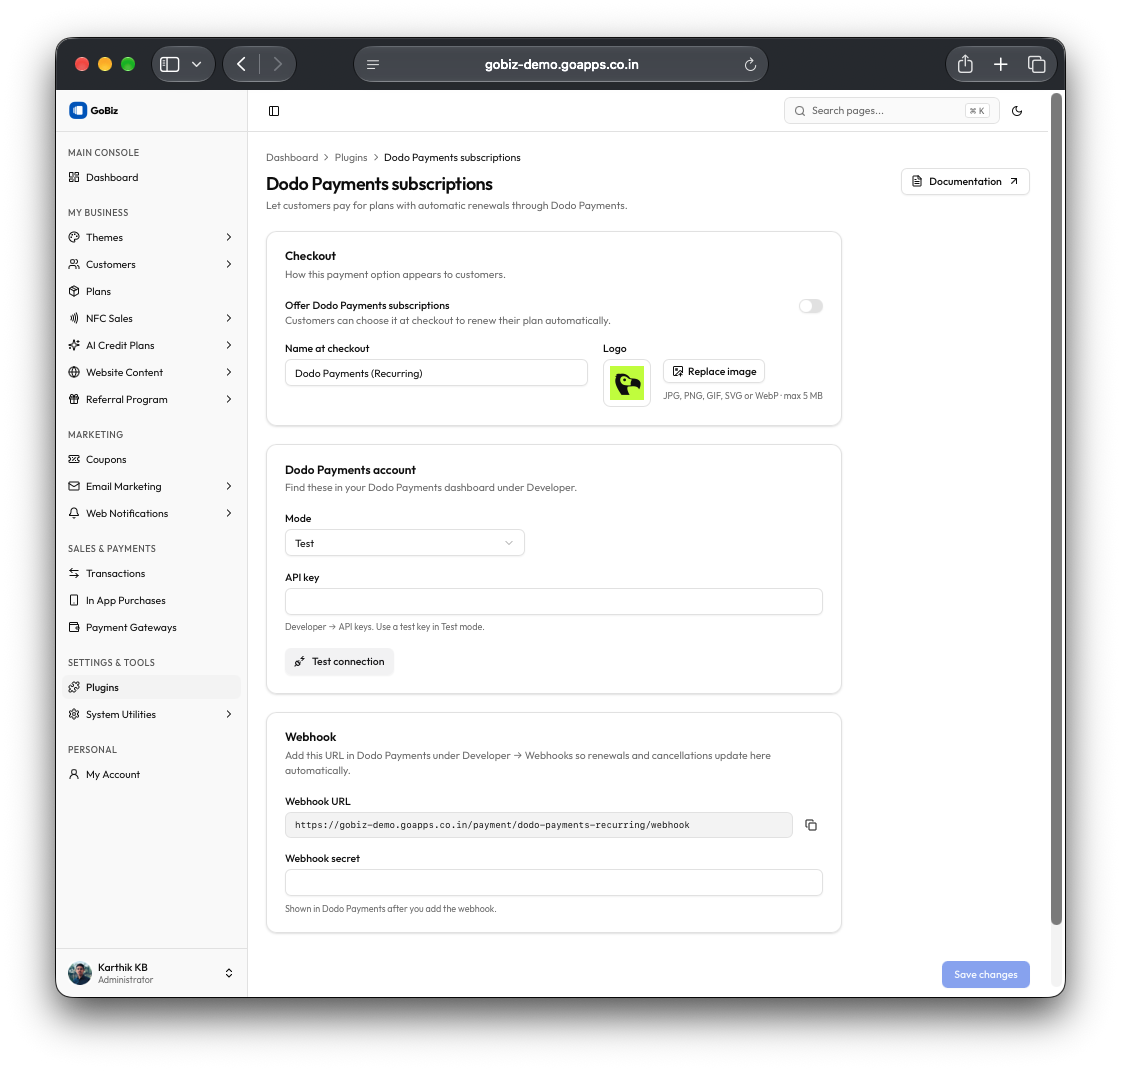1121x1071 pixels.
Task: Click the Dashboard grid icon
Action: (x=74, y=177)
